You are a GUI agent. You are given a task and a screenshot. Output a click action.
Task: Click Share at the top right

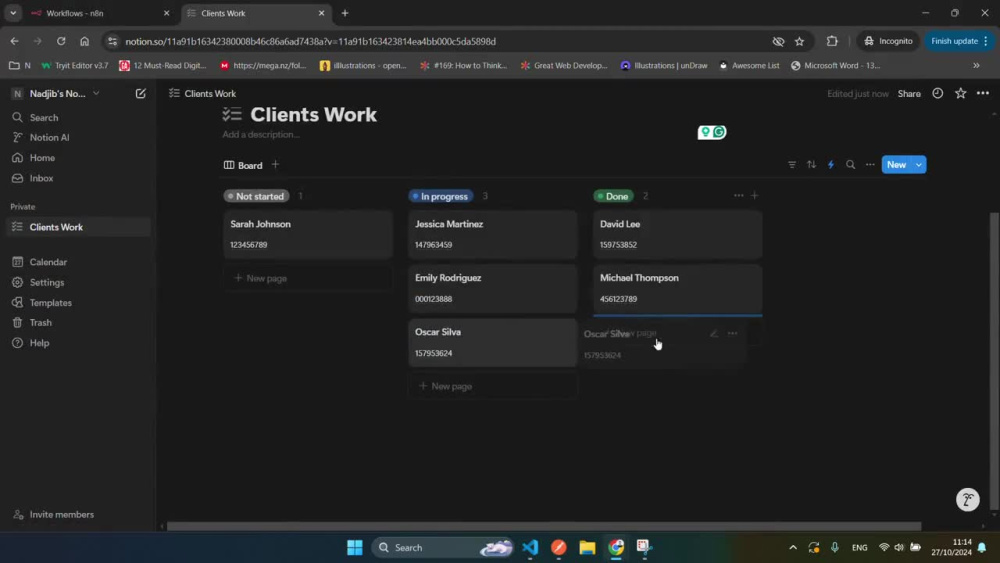[909, 93]
